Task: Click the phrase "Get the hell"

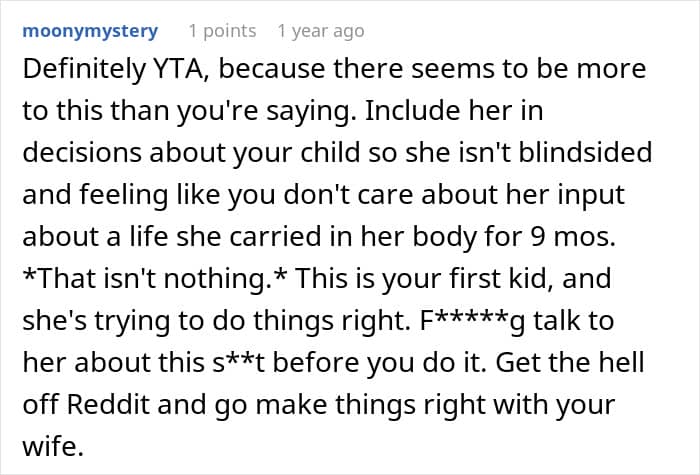Action: pos(570,362)
